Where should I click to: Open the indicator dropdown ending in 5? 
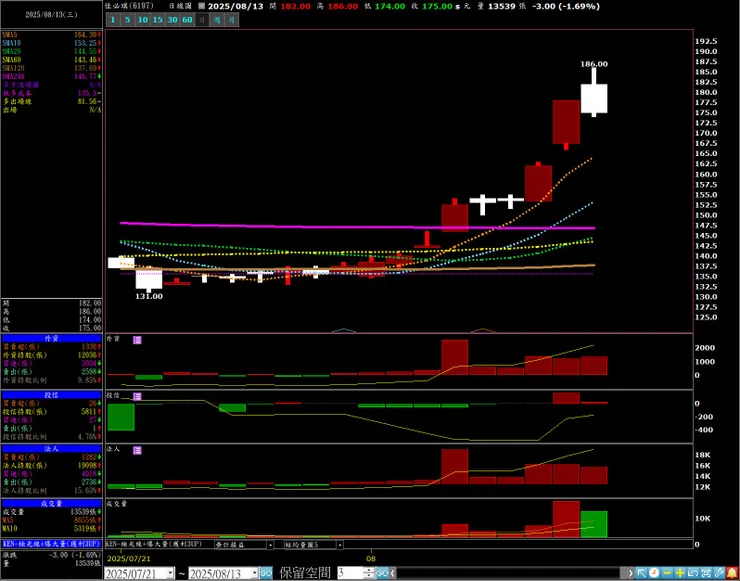tap(339, 545)
